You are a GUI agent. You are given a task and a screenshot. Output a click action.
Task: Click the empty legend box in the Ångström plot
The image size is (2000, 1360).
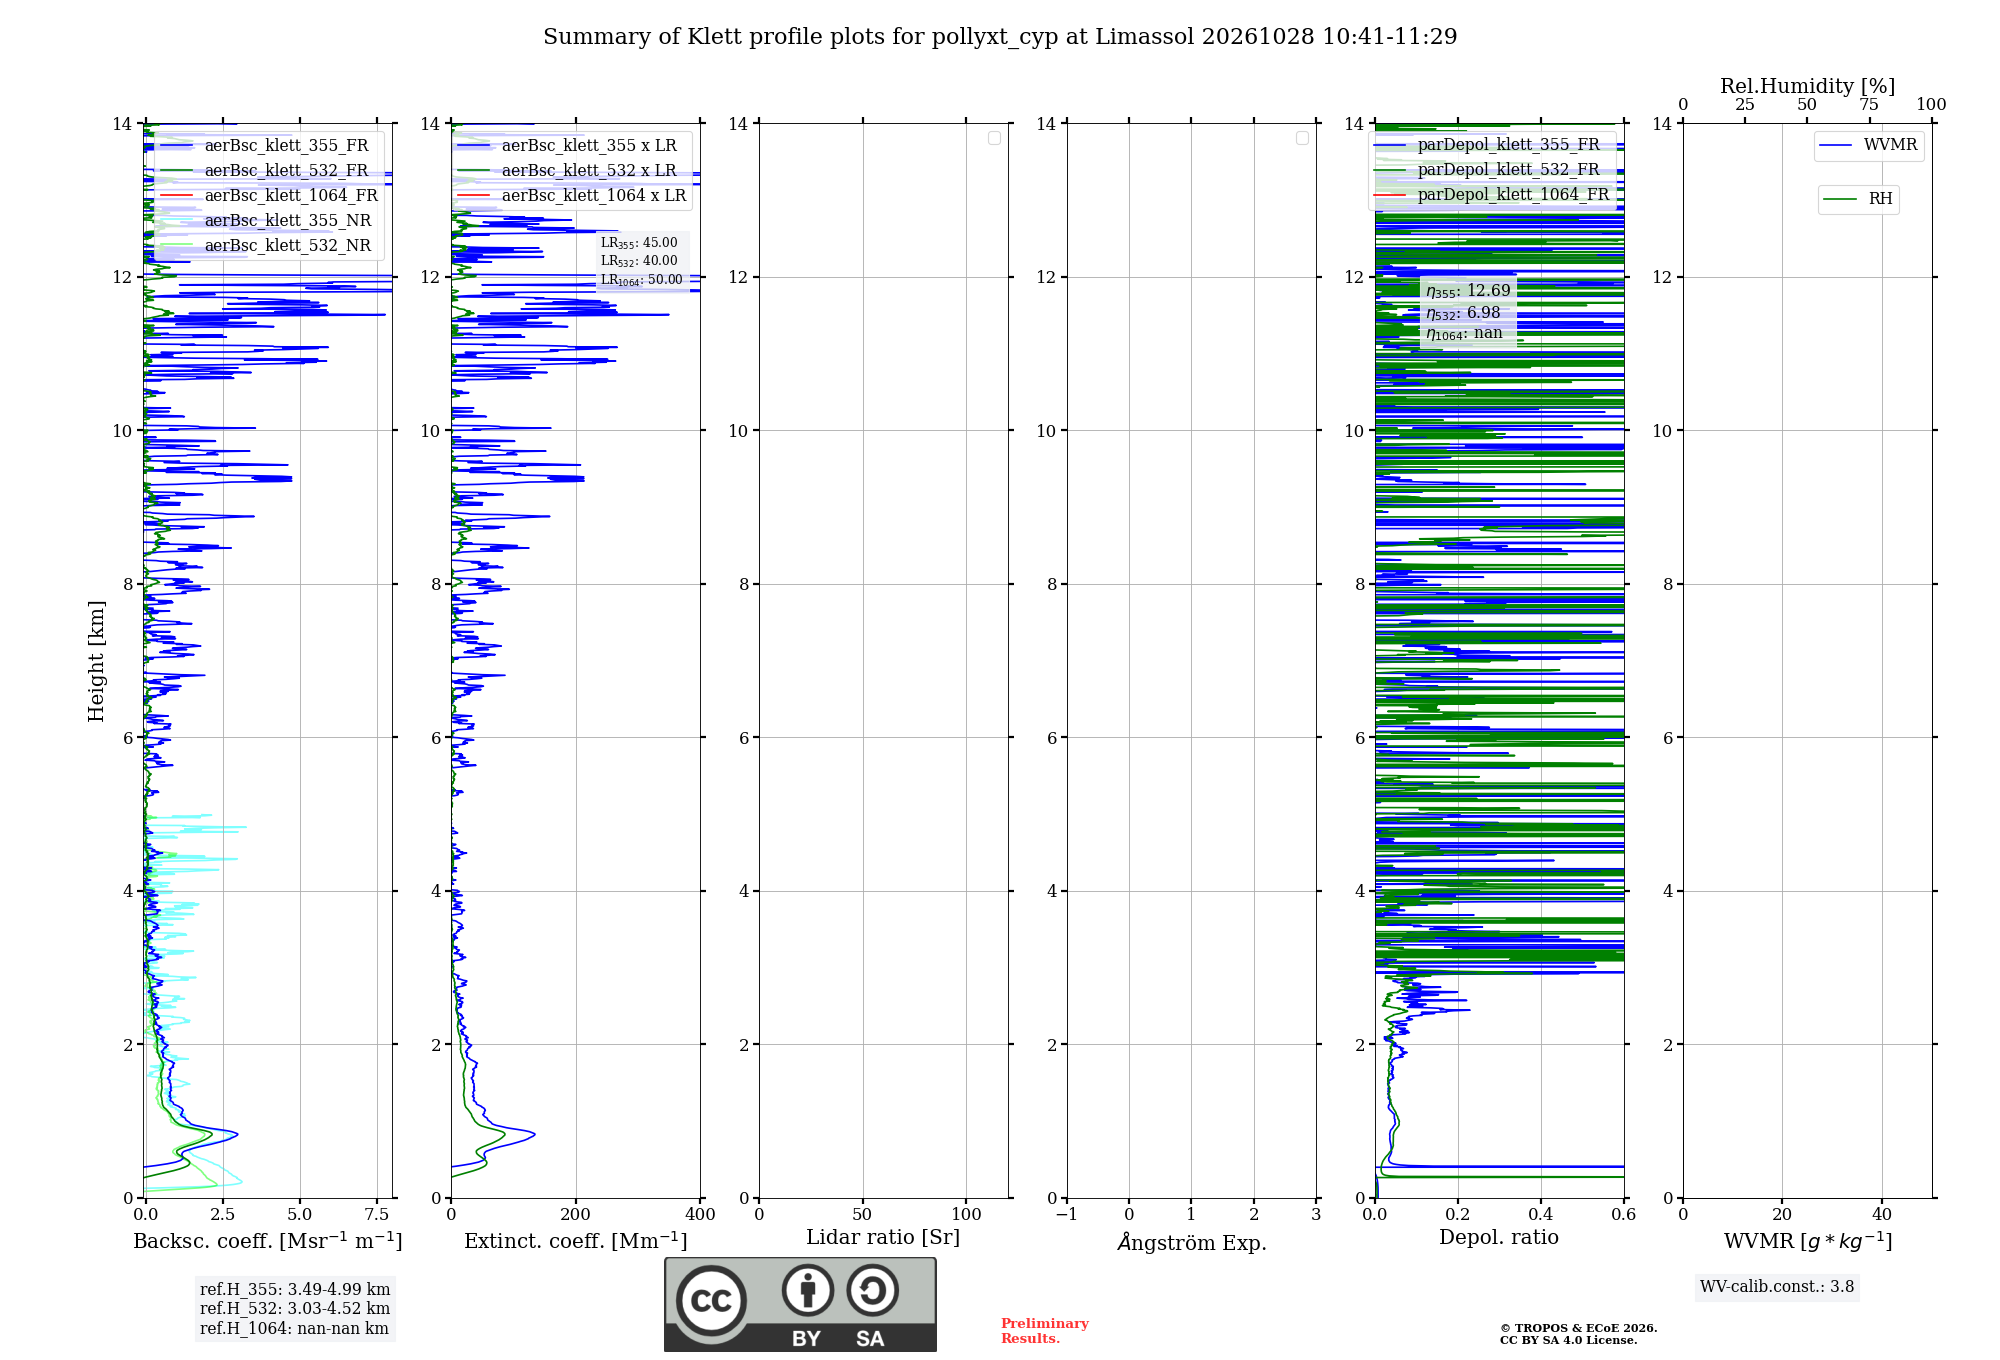[1302, 138]
